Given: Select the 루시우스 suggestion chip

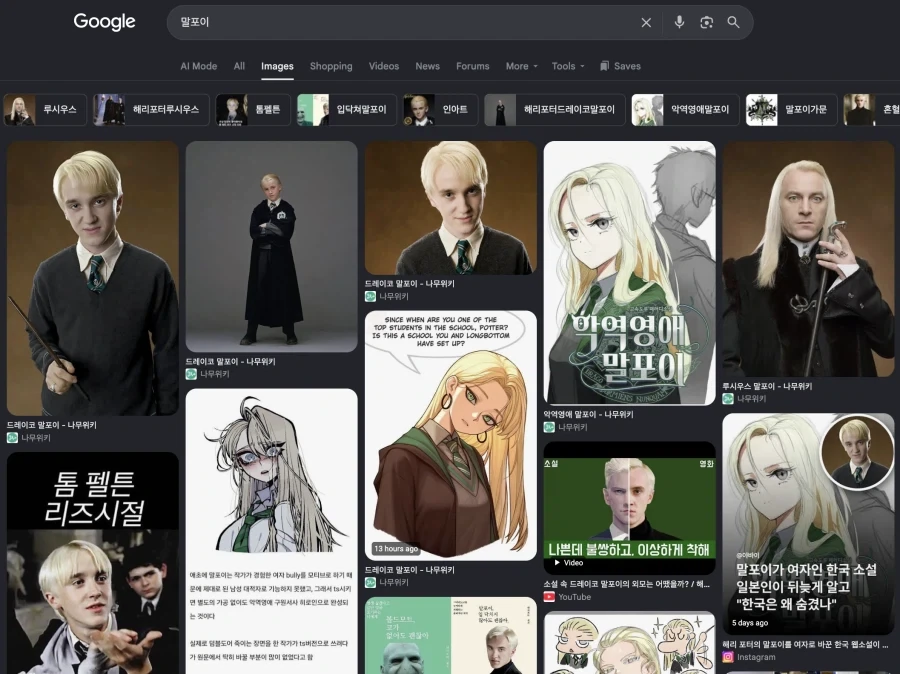Looking at the screenshot, I should click(45, 110).
